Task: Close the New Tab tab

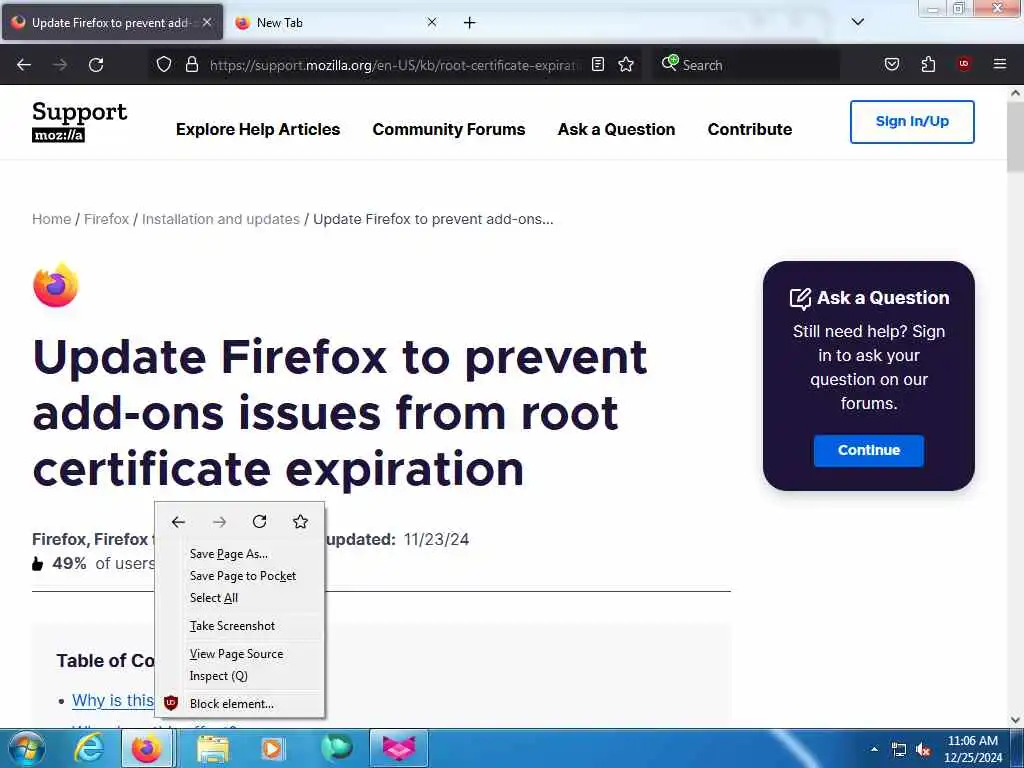Action: [432, 22]
